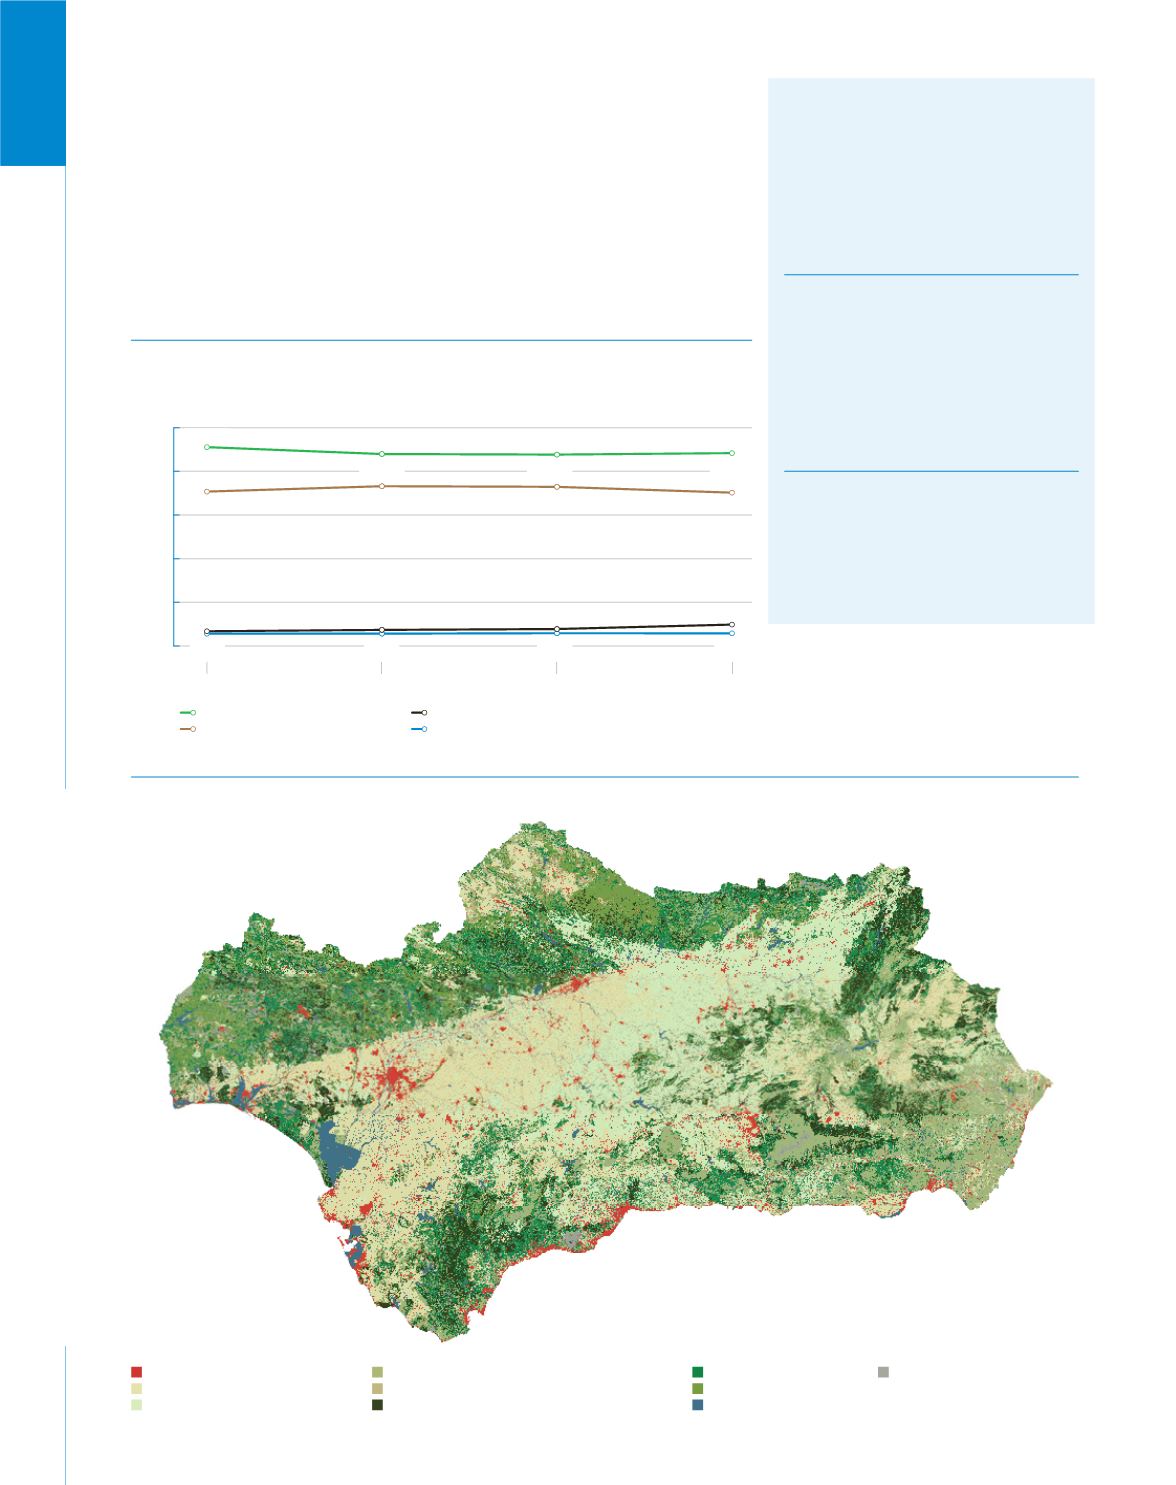
Task: Click the pale yellow map legend swatch
Action: click(x=136, y=1389)
